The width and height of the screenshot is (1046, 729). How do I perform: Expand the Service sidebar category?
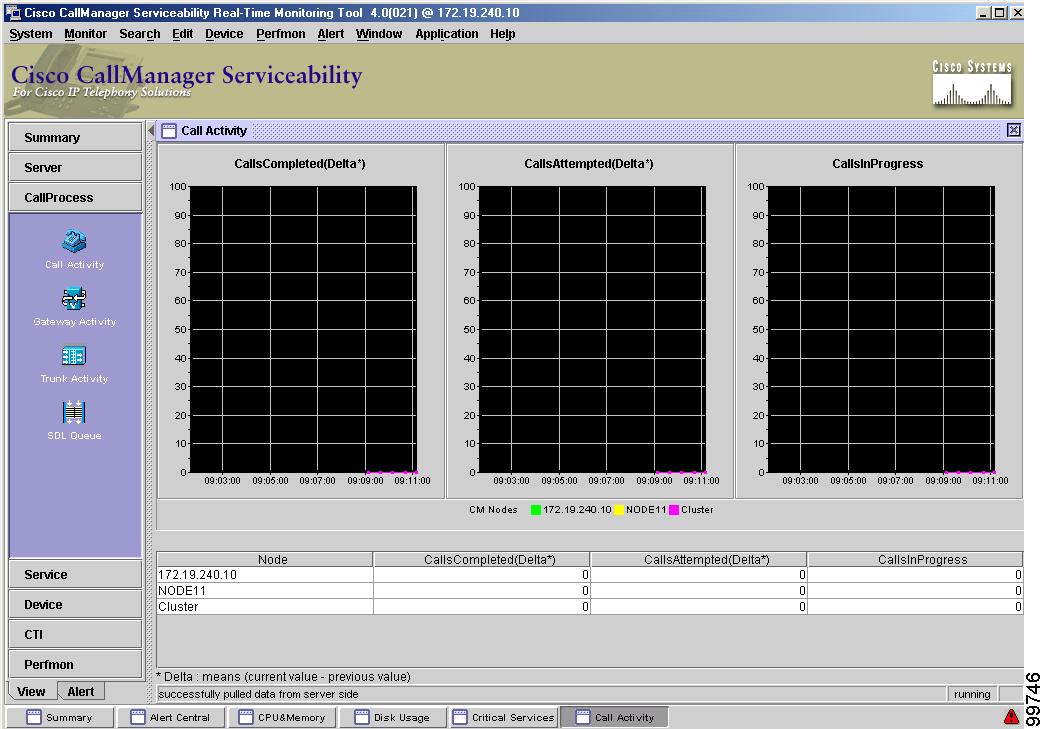point(75,574)
